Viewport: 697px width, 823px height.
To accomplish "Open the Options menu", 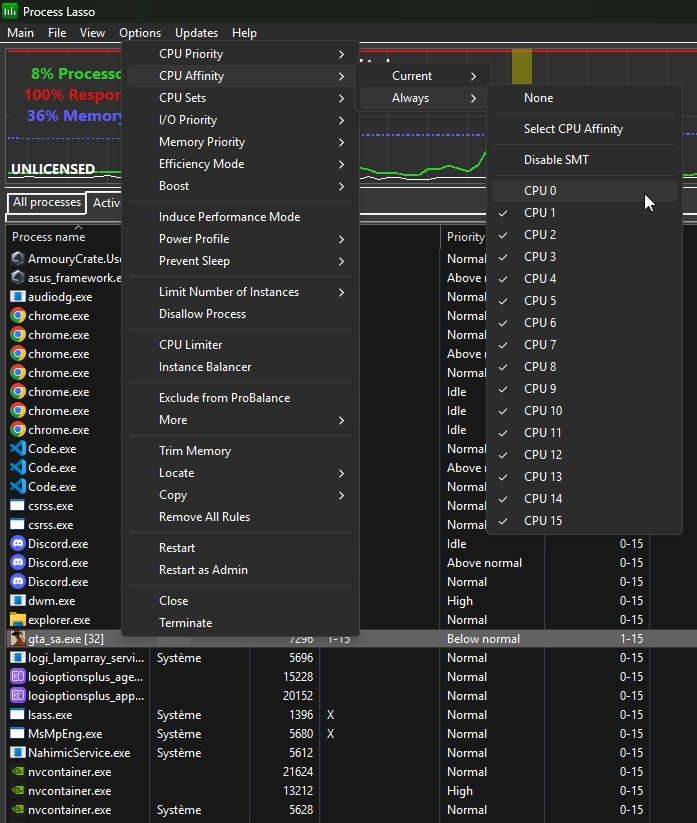I will click(140, 33).
